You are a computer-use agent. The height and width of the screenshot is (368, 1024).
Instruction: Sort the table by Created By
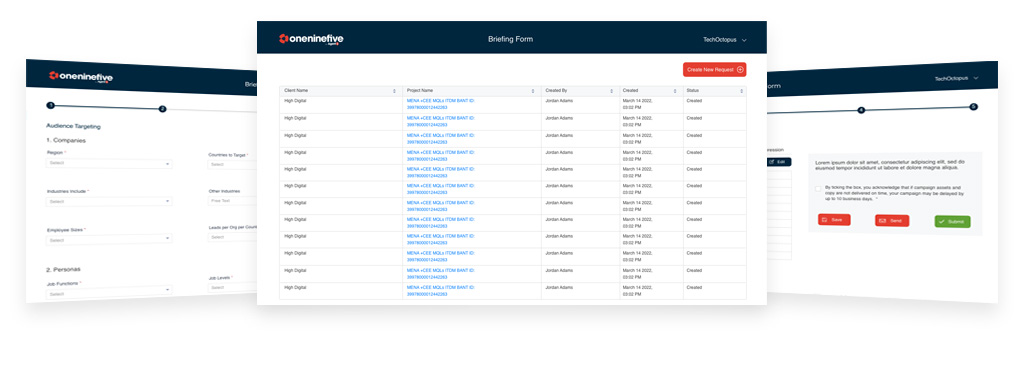pyautogui.click(x=611, y=91)
